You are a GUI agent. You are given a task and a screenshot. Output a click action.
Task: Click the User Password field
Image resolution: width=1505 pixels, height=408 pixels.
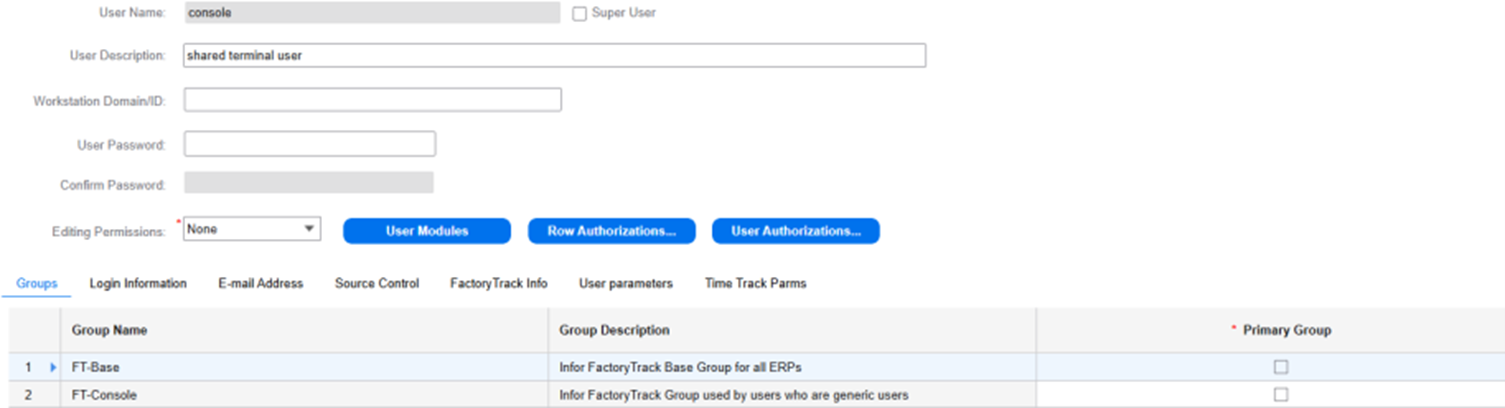pos(309,144)
